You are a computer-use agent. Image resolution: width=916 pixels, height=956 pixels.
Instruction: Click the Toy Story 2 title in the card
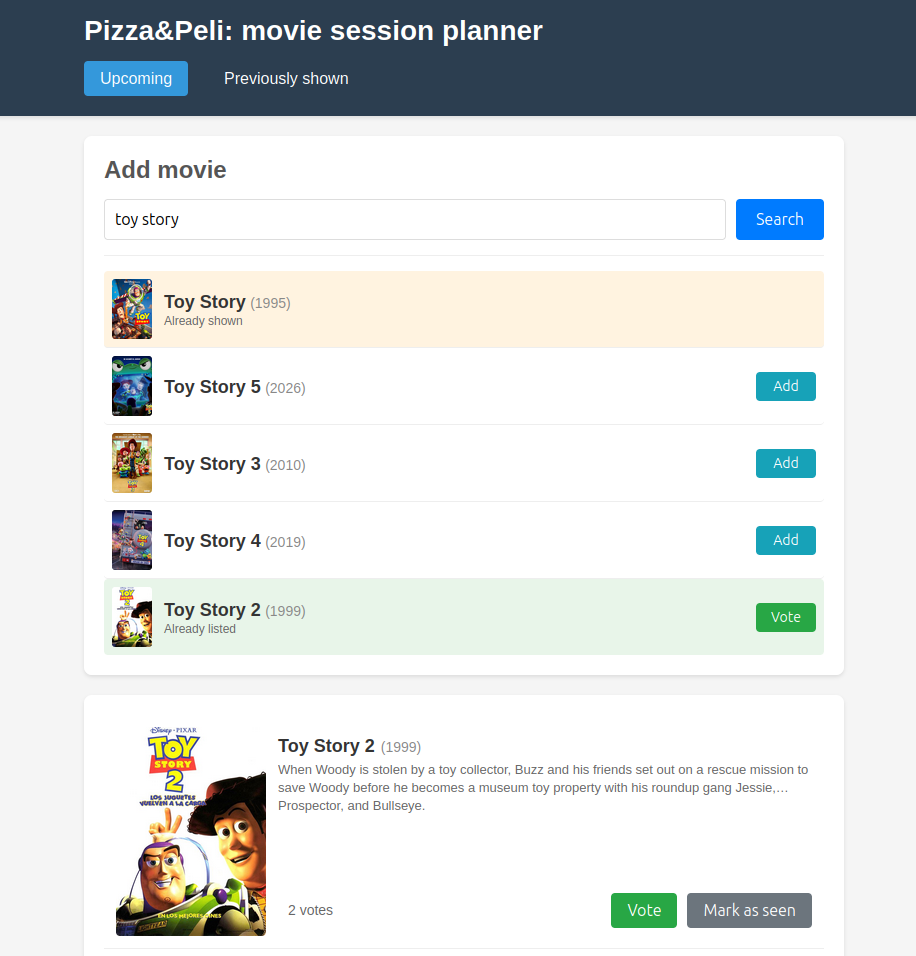tap(326, 745)
